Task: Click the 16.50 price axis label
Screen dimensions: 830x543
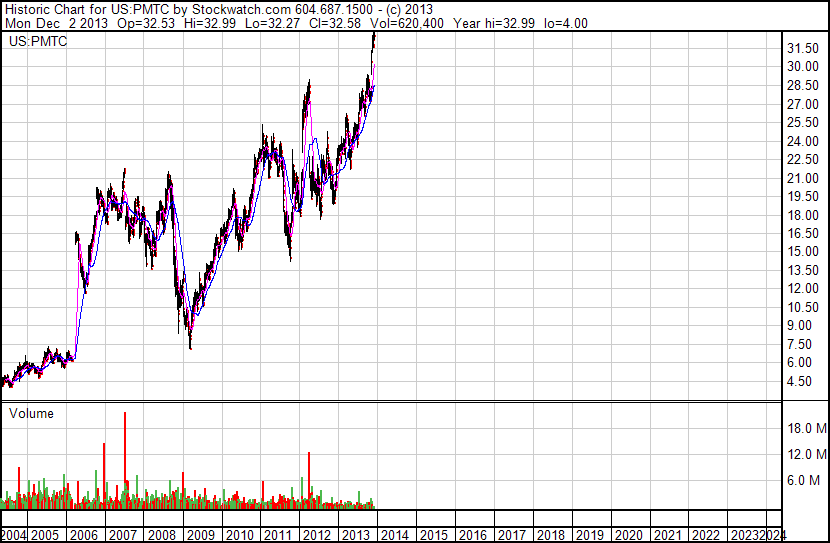Action: point(803,233)
